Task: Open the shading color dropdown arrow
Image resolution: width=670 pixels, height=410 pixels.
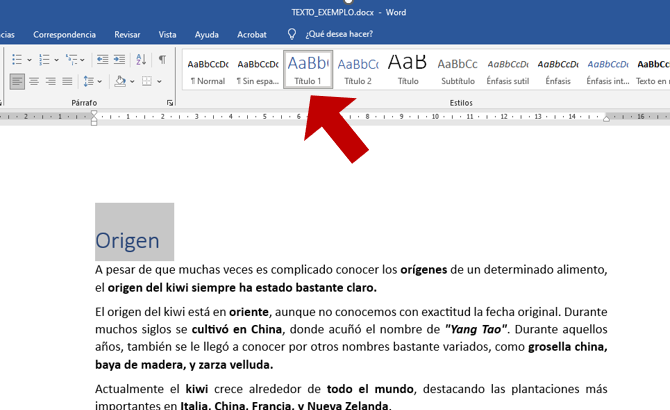Action: tap(133, 81)
